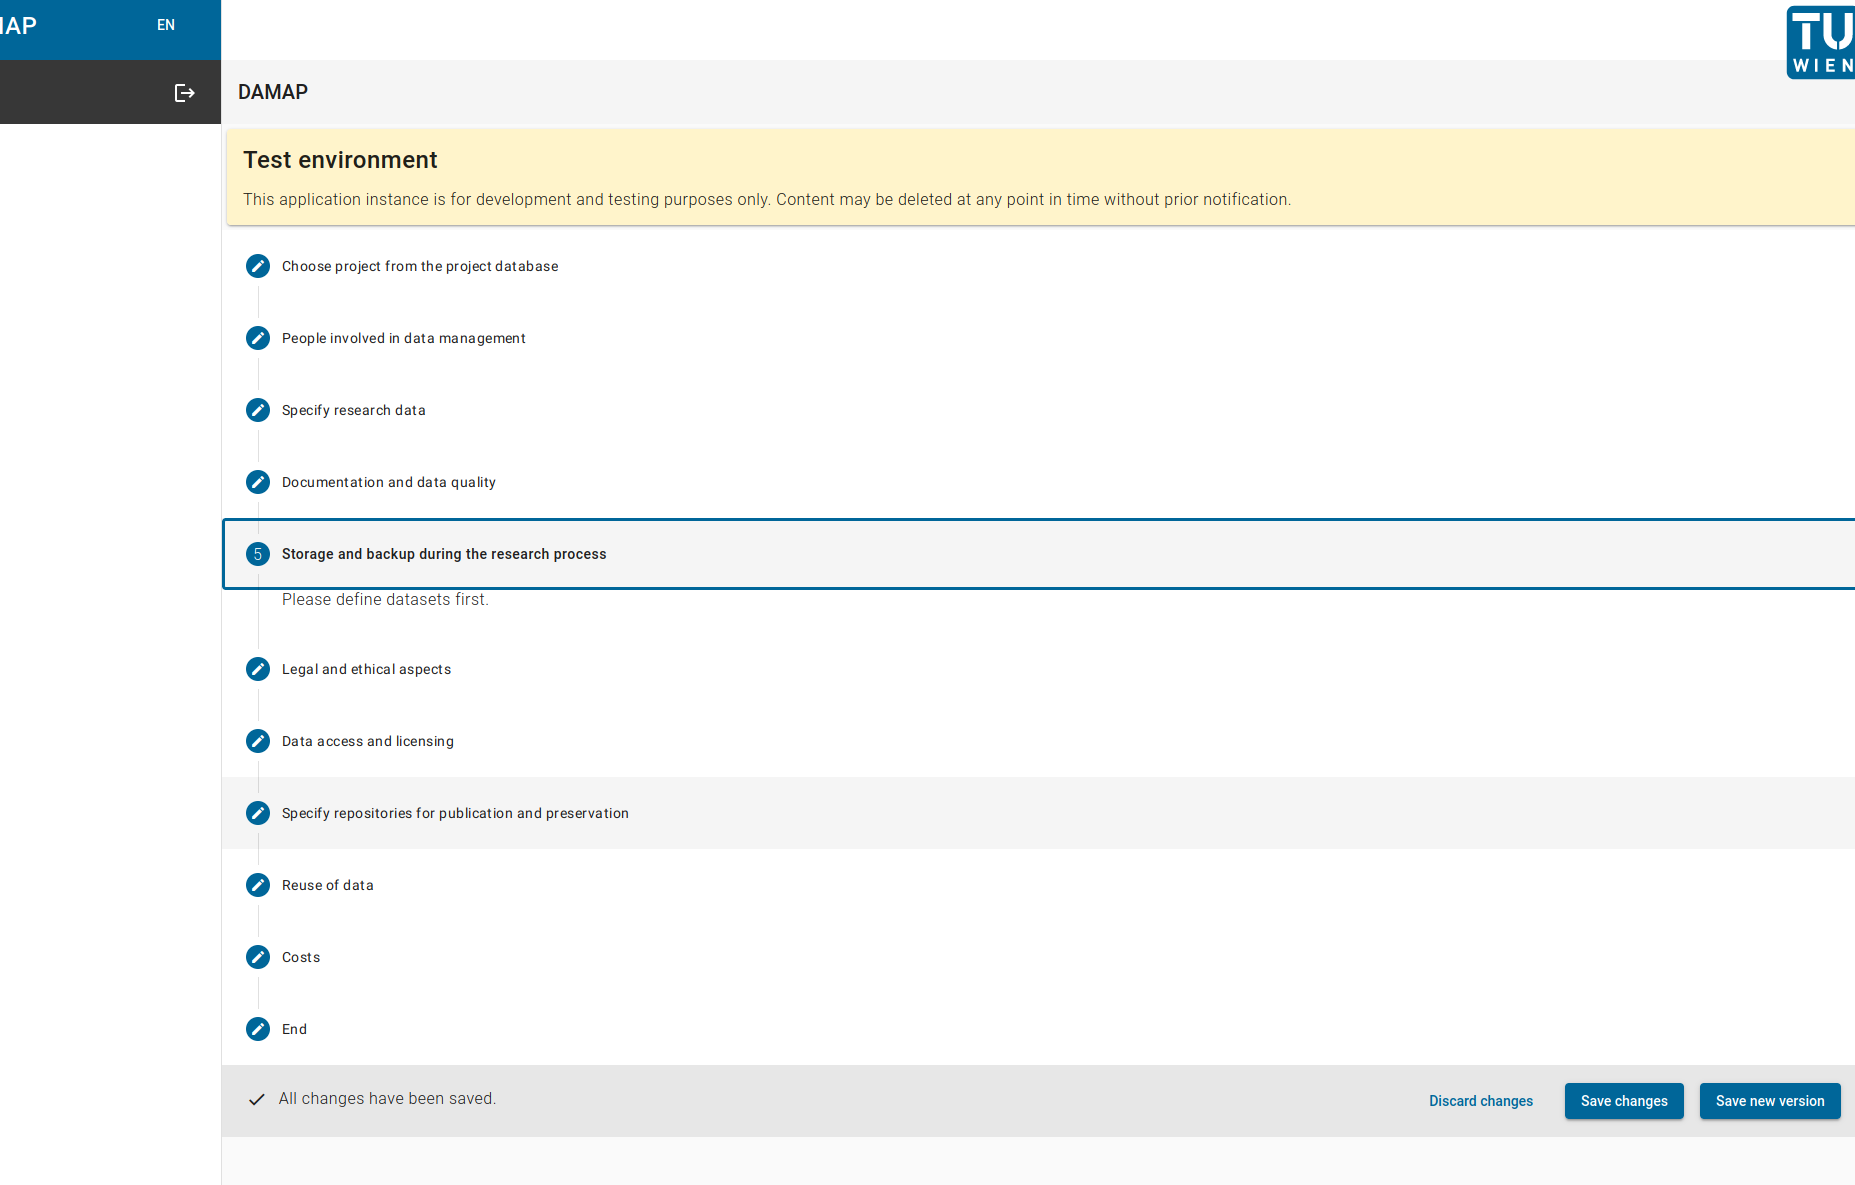Image resolution: width=1855 pixels, height=1185 pixels.
Task: Click the 'Test environment' banner heading
Action: tap(340, 160)
